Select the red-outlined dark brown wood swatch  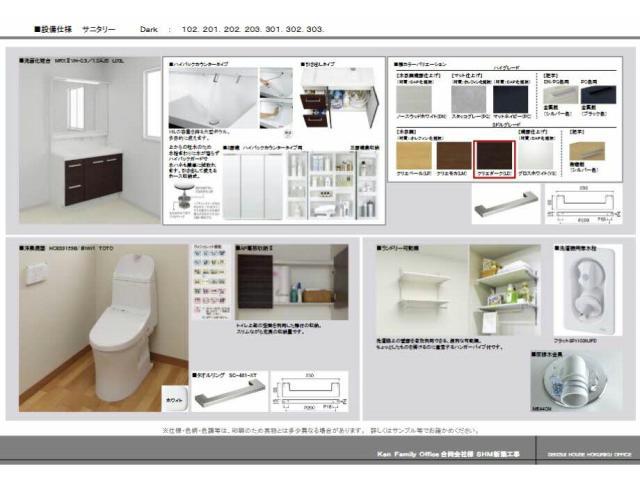pos(493,156)
